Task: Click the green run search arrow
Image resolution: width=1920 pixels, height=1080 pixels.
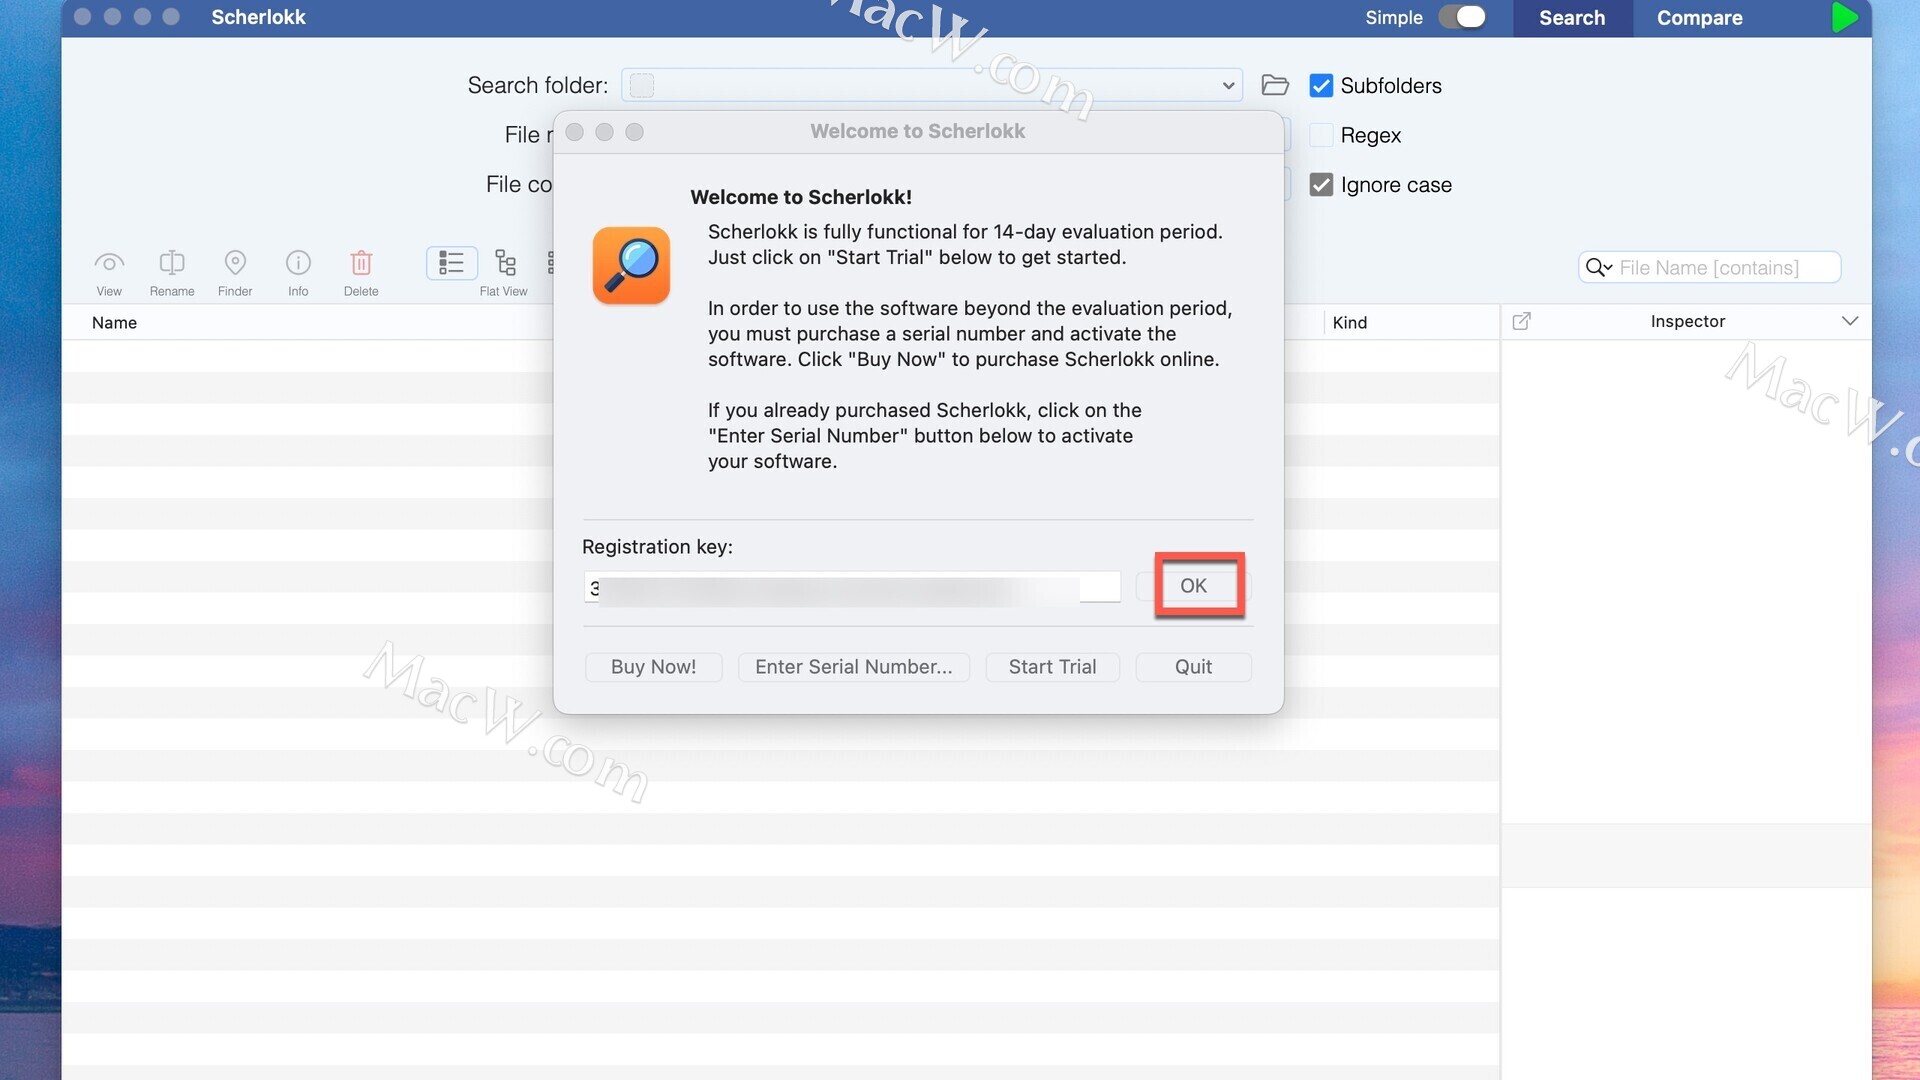Action: tap(1844, 18)
